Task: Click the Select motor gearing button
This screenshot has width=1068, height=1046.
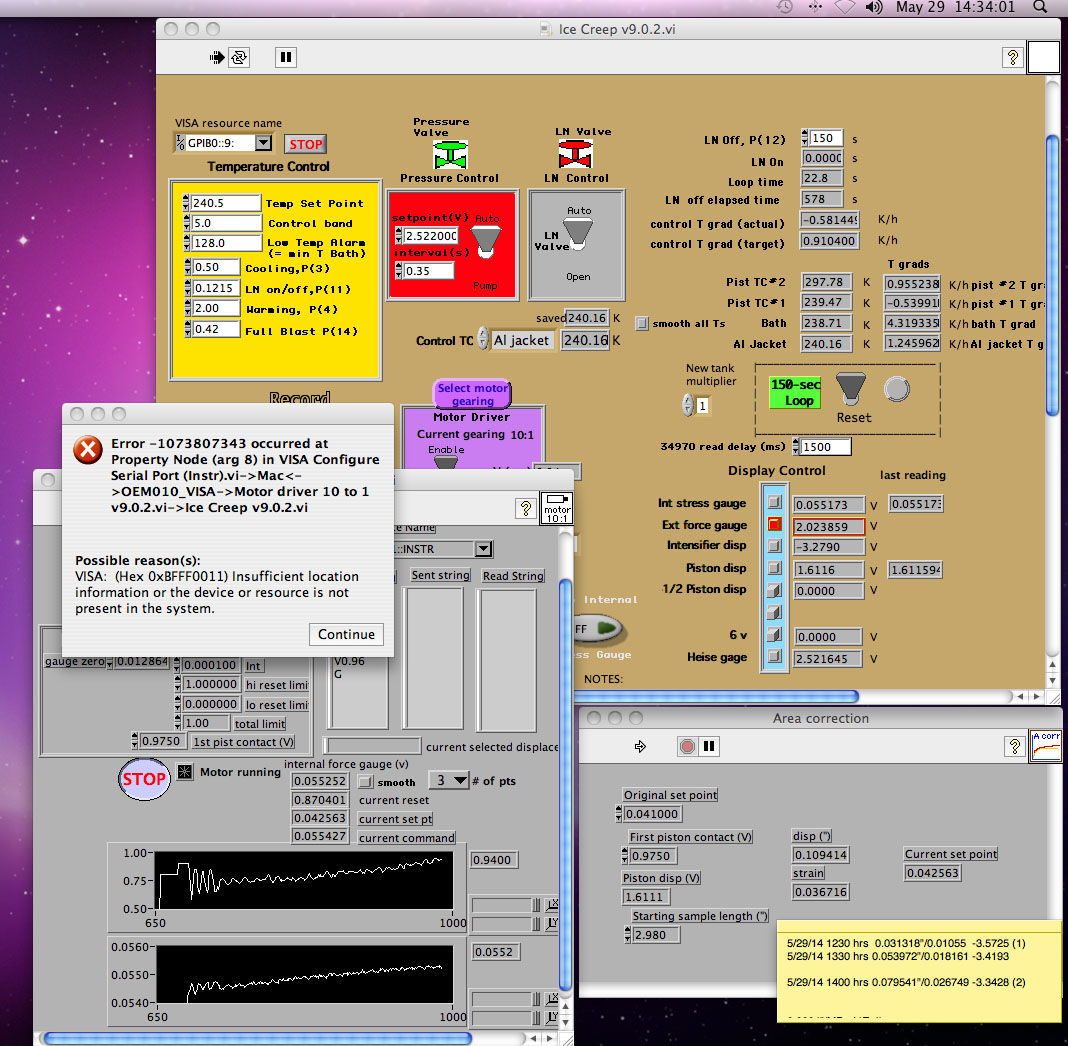Action: coord(473,394)
